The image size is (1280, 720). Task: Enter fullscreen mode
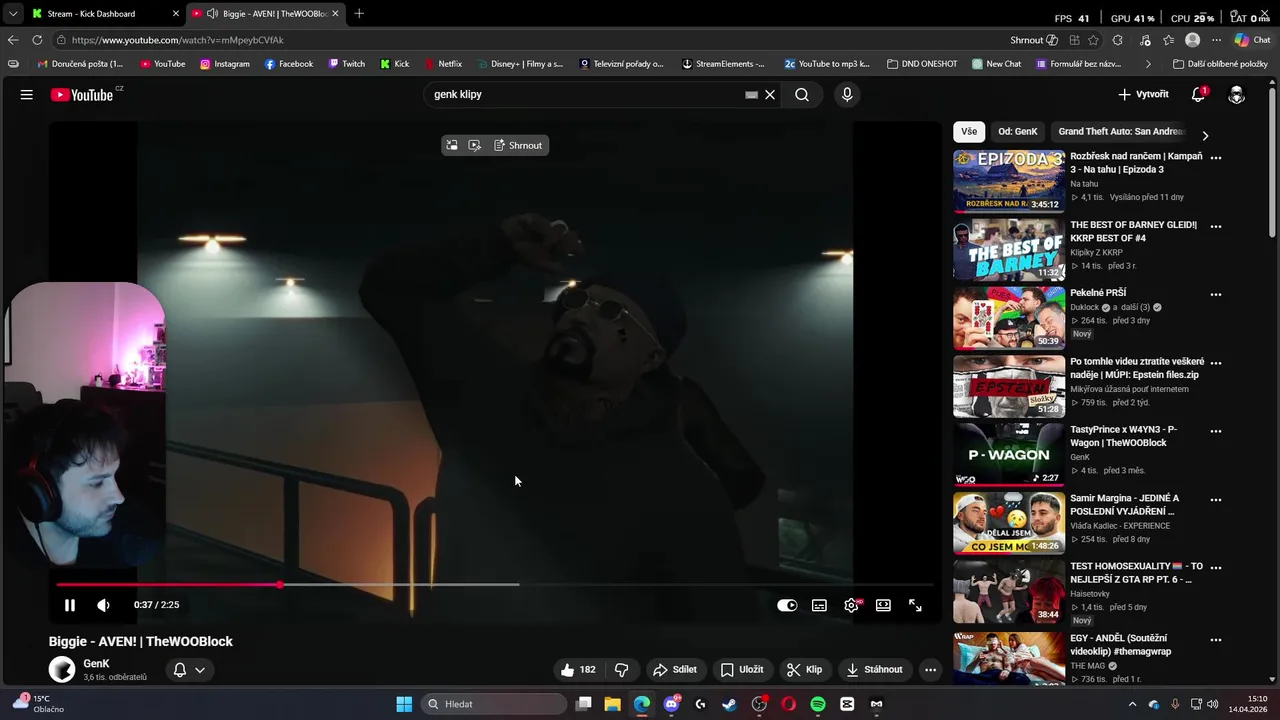click(915, 605)
